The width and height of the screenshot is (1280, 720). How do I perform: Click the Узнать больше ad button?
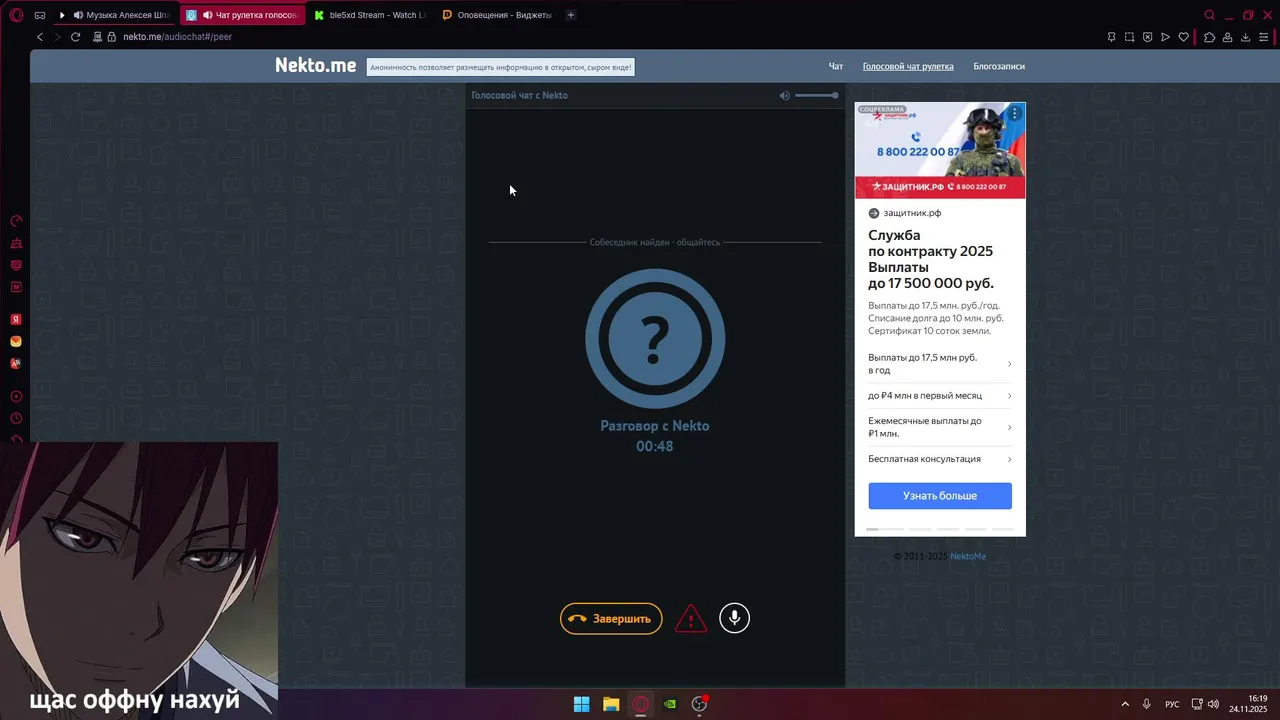click(x=940, y=496)
